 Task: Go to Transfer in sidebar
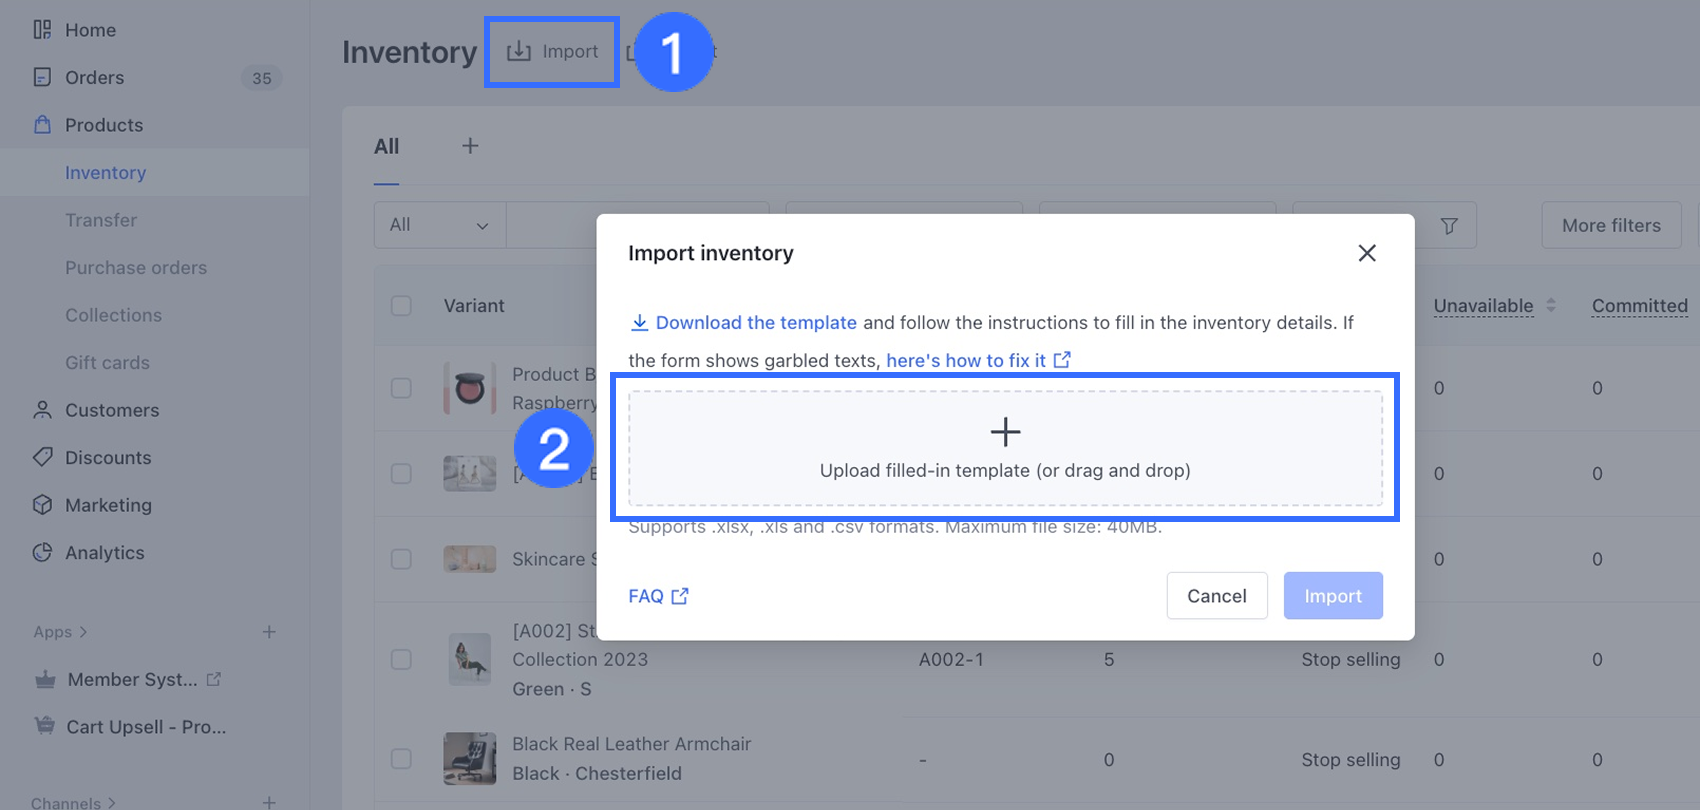pyautogui.click(x=101, y=220)
